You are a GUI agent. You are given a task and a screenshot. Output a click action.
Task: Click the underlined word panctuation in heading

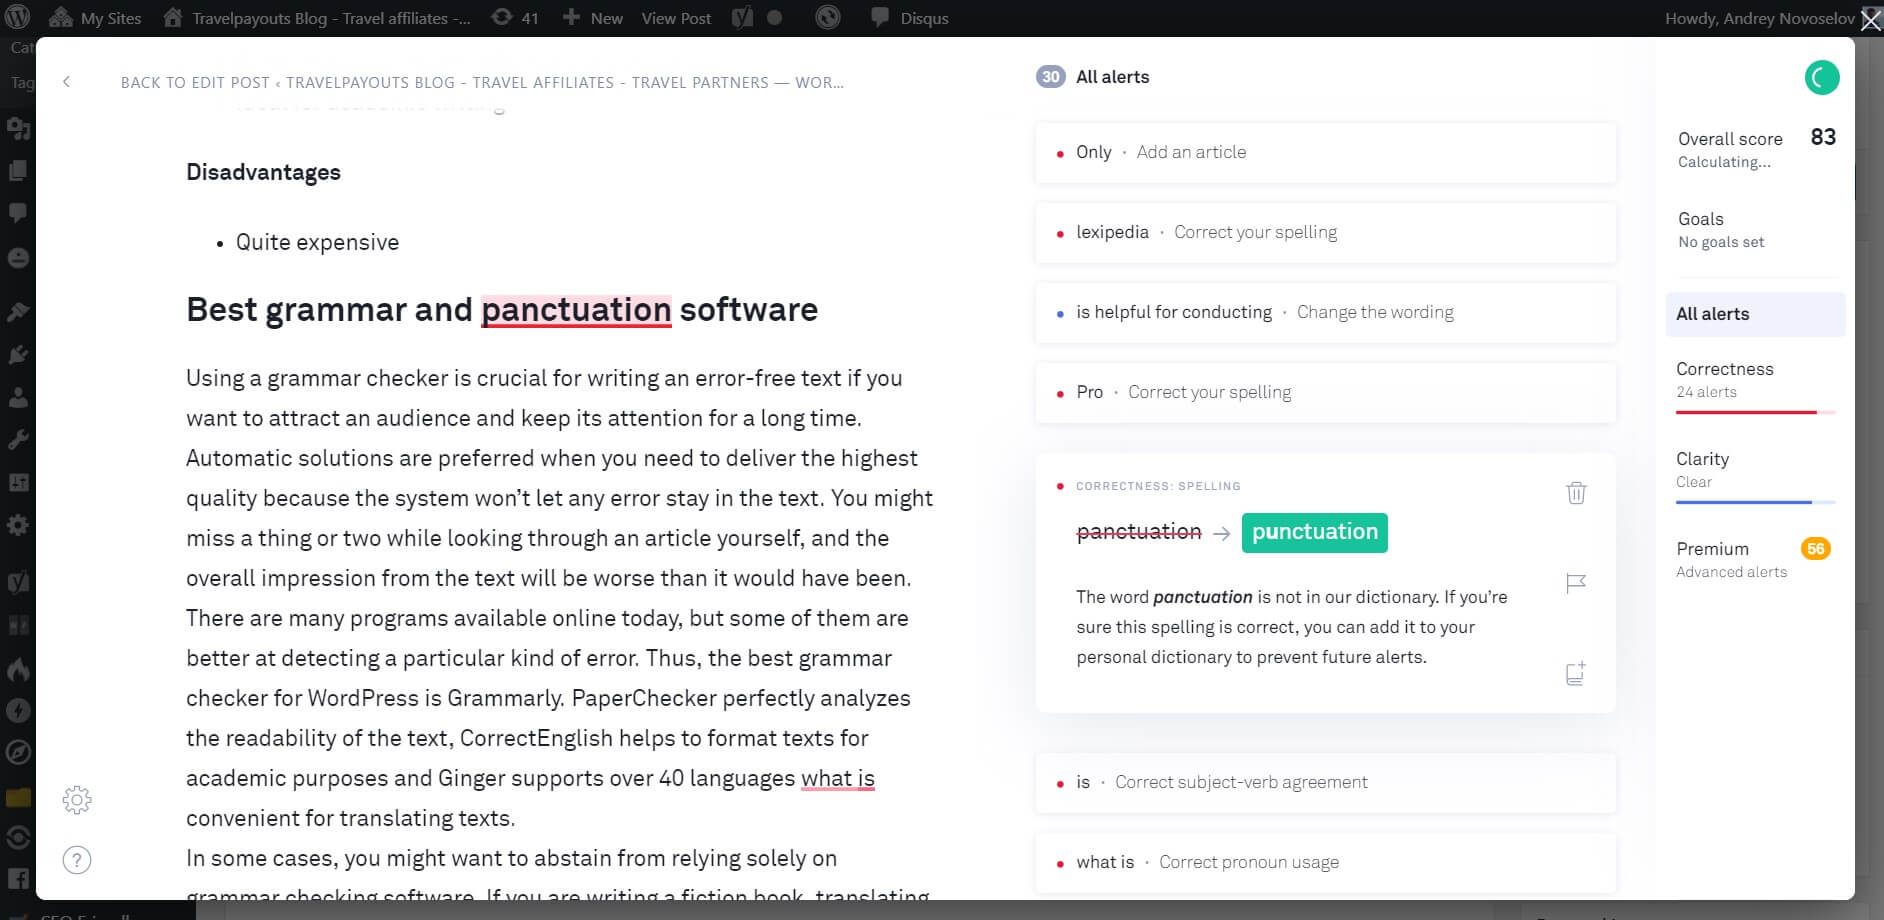576,310
